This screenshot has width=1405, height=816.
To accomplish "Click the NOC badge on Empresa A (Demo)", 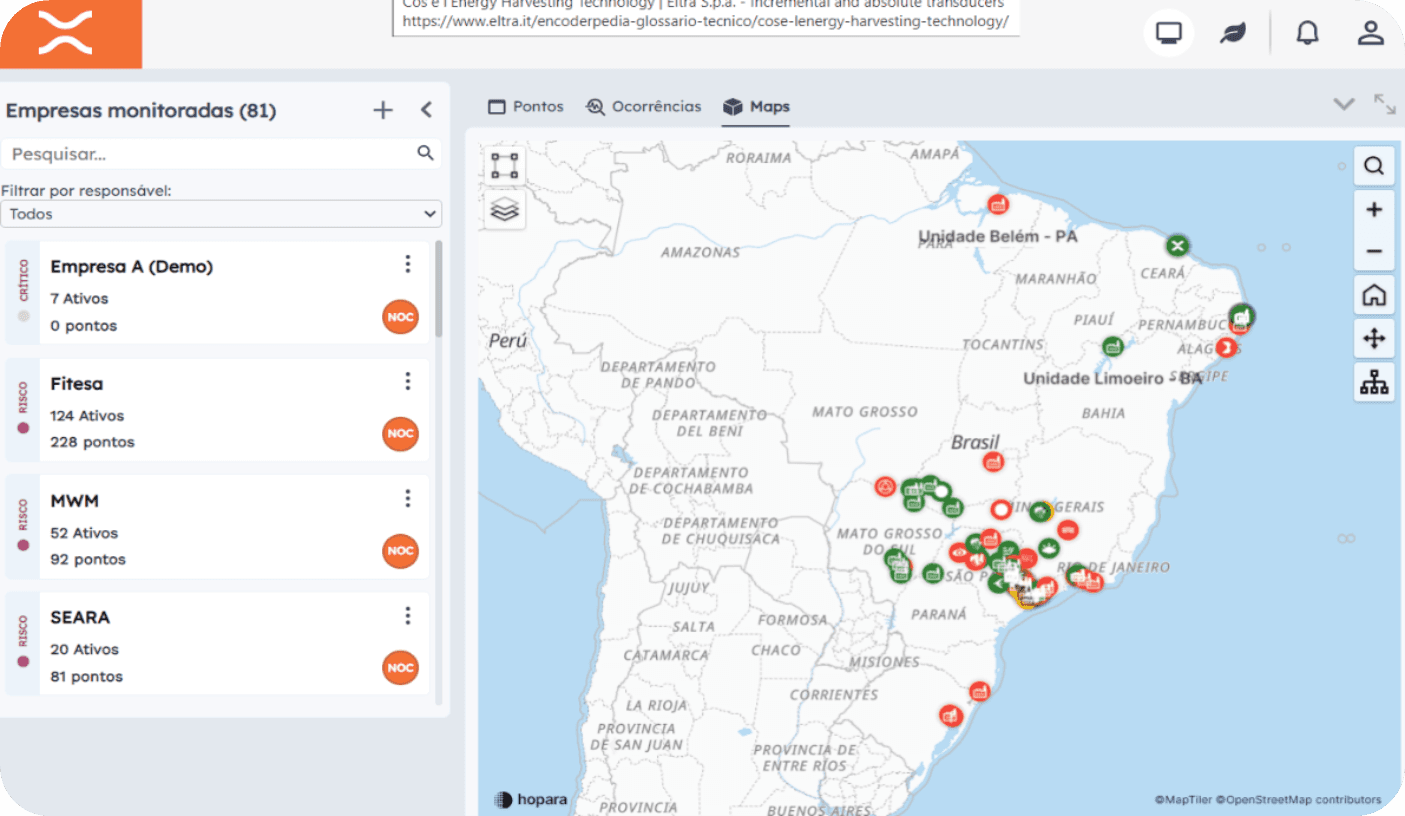I will click(x=400, y=317).
